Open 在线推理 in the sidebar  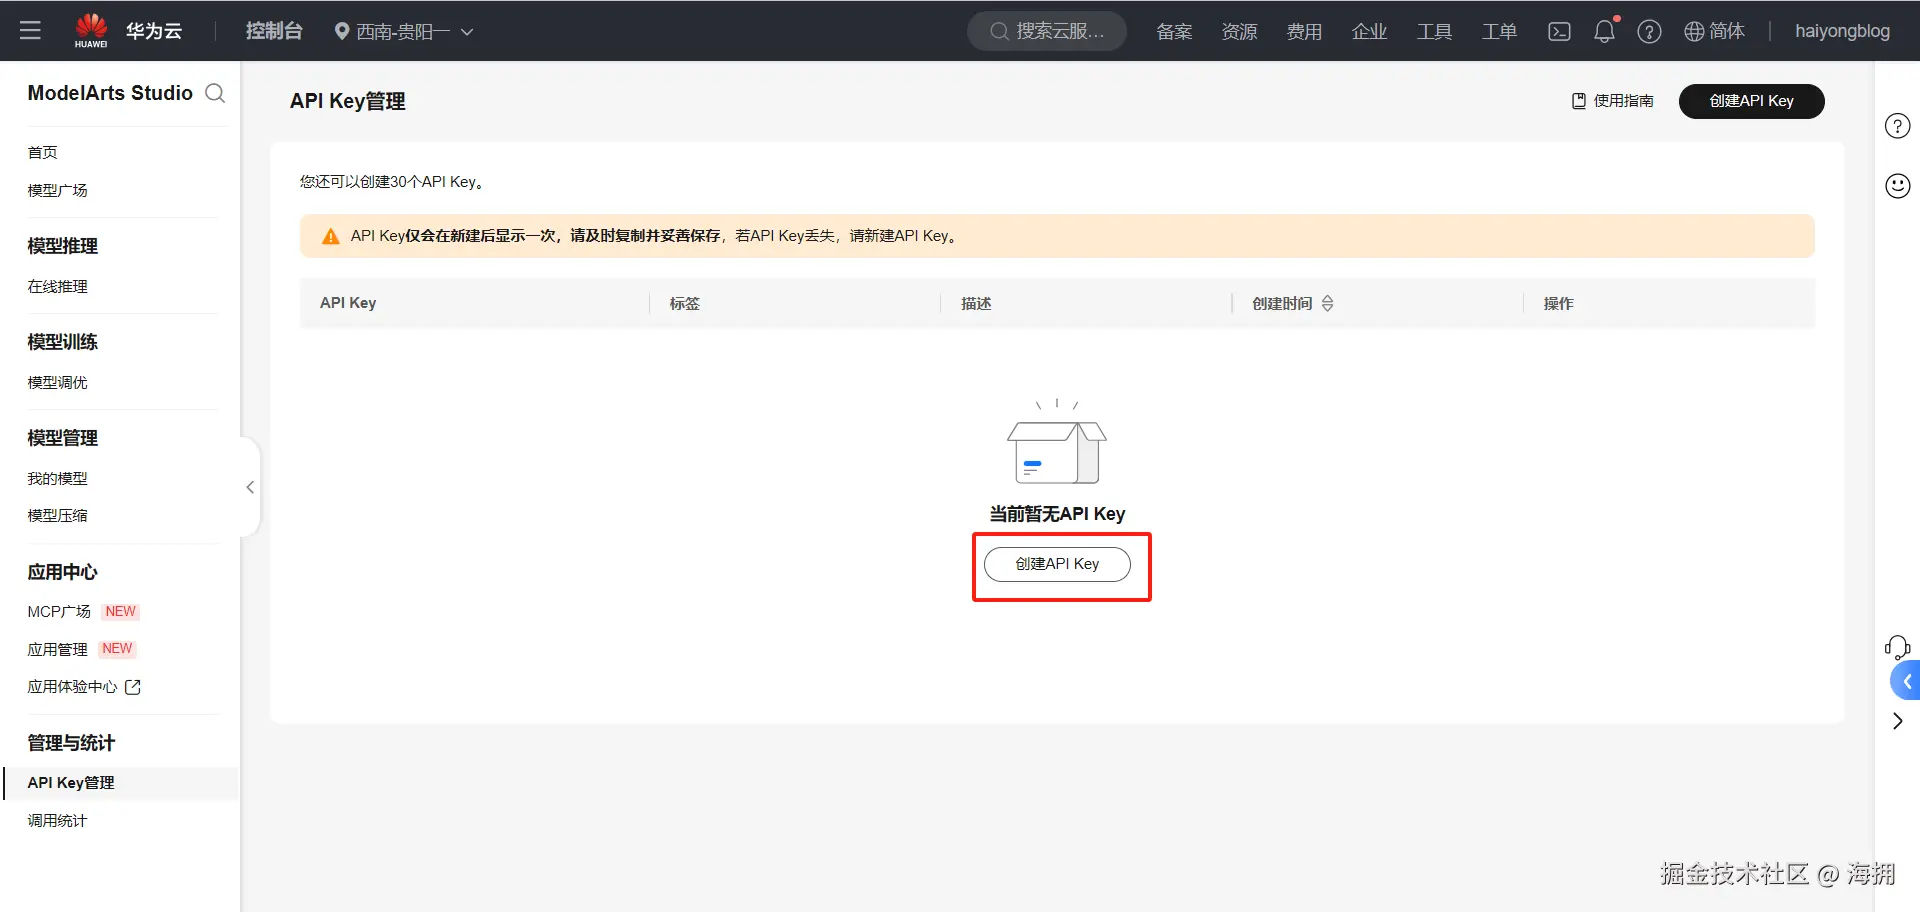coord(58,286)
